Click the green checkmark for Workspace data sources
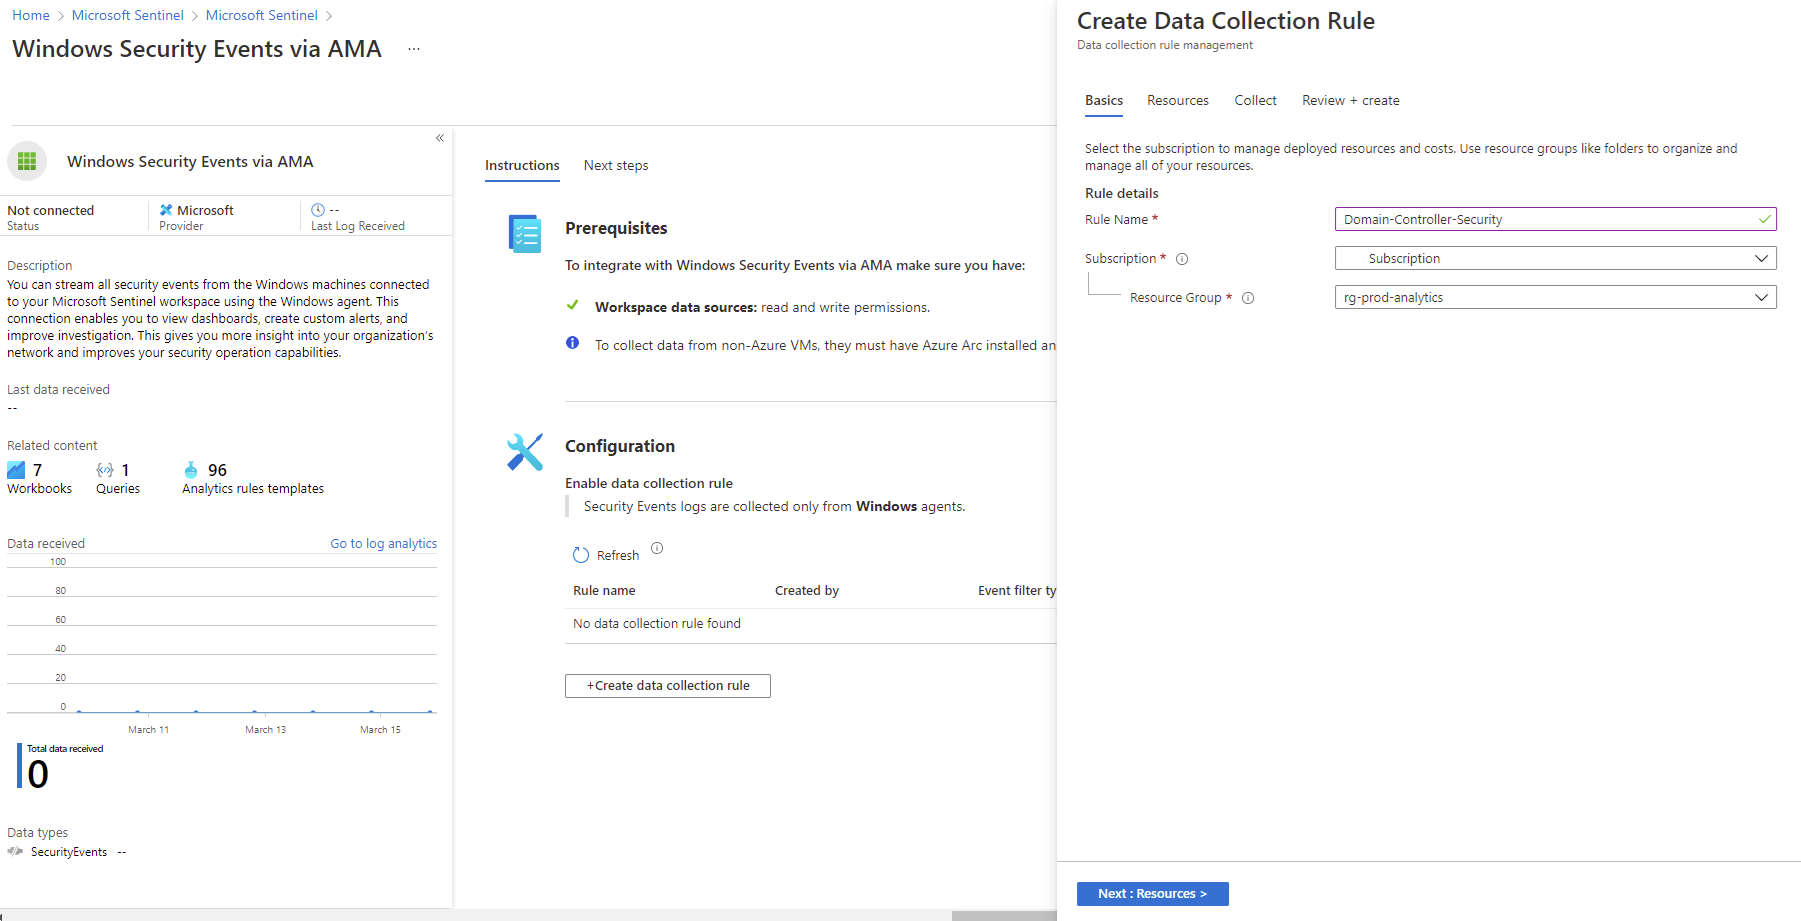 573,305
